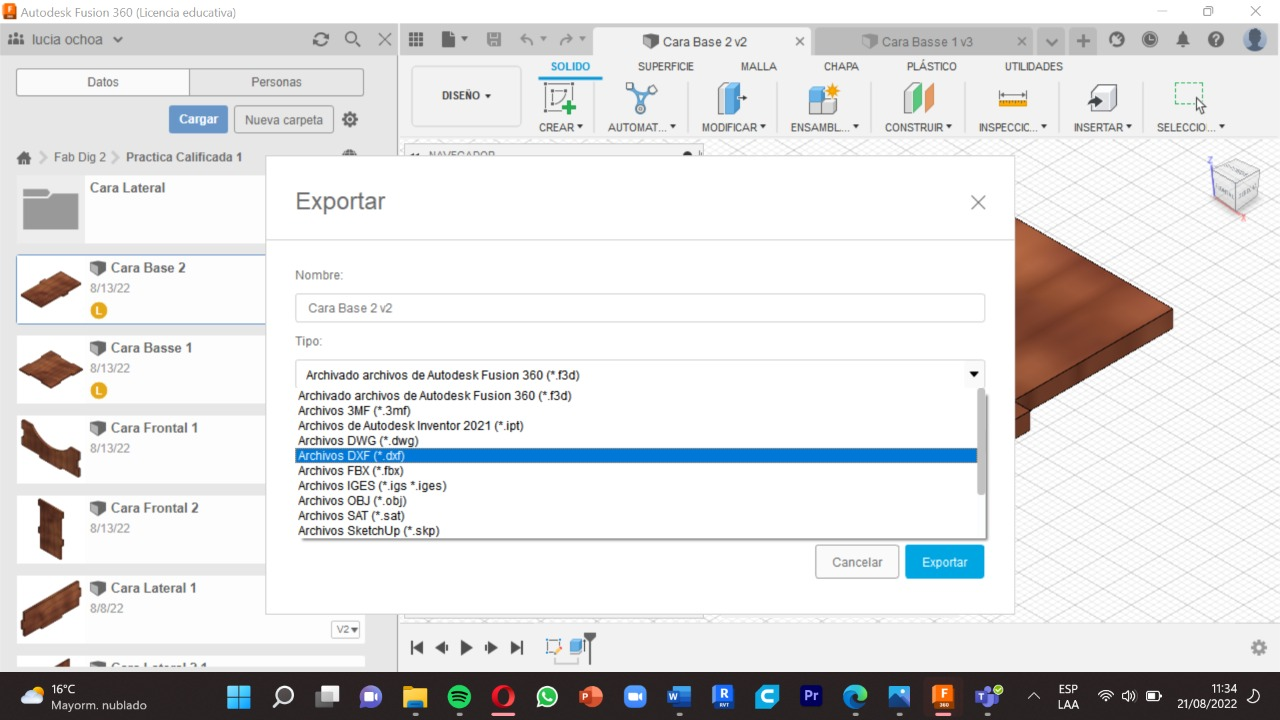Click the Ensamblar new component icon
1280x720 pixels.
tap(824, 98)
